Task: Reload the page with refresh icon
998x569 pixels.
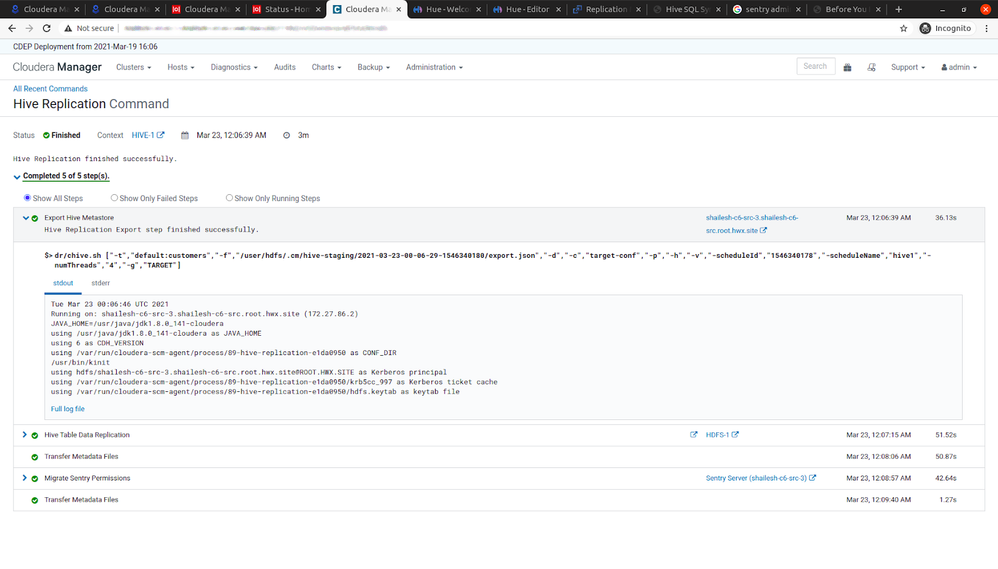Action: pyautogui.click(x=46, y=28)
